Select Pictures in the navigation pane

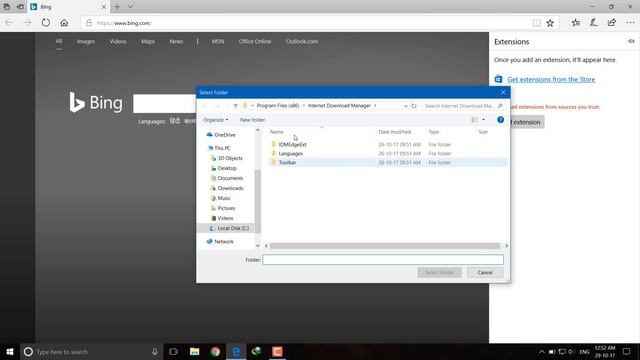(x=226, y=208)
